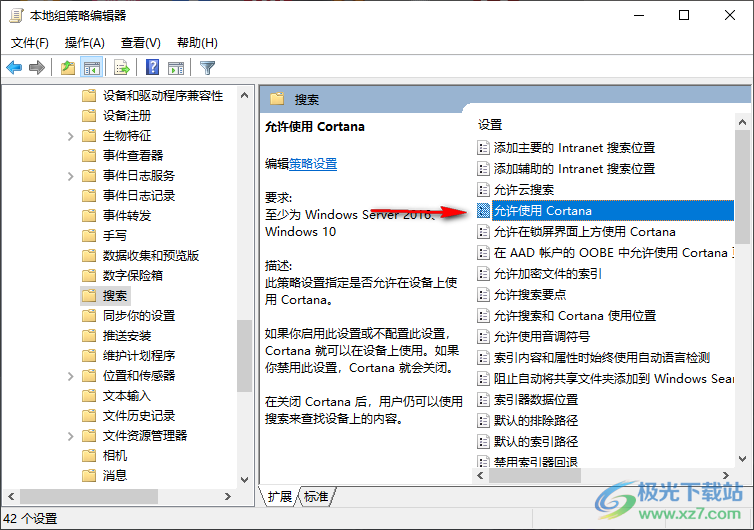This screenshot has height=530, width=754.
Task: Switch to the 扩展 tab
Action: (279, 496)
